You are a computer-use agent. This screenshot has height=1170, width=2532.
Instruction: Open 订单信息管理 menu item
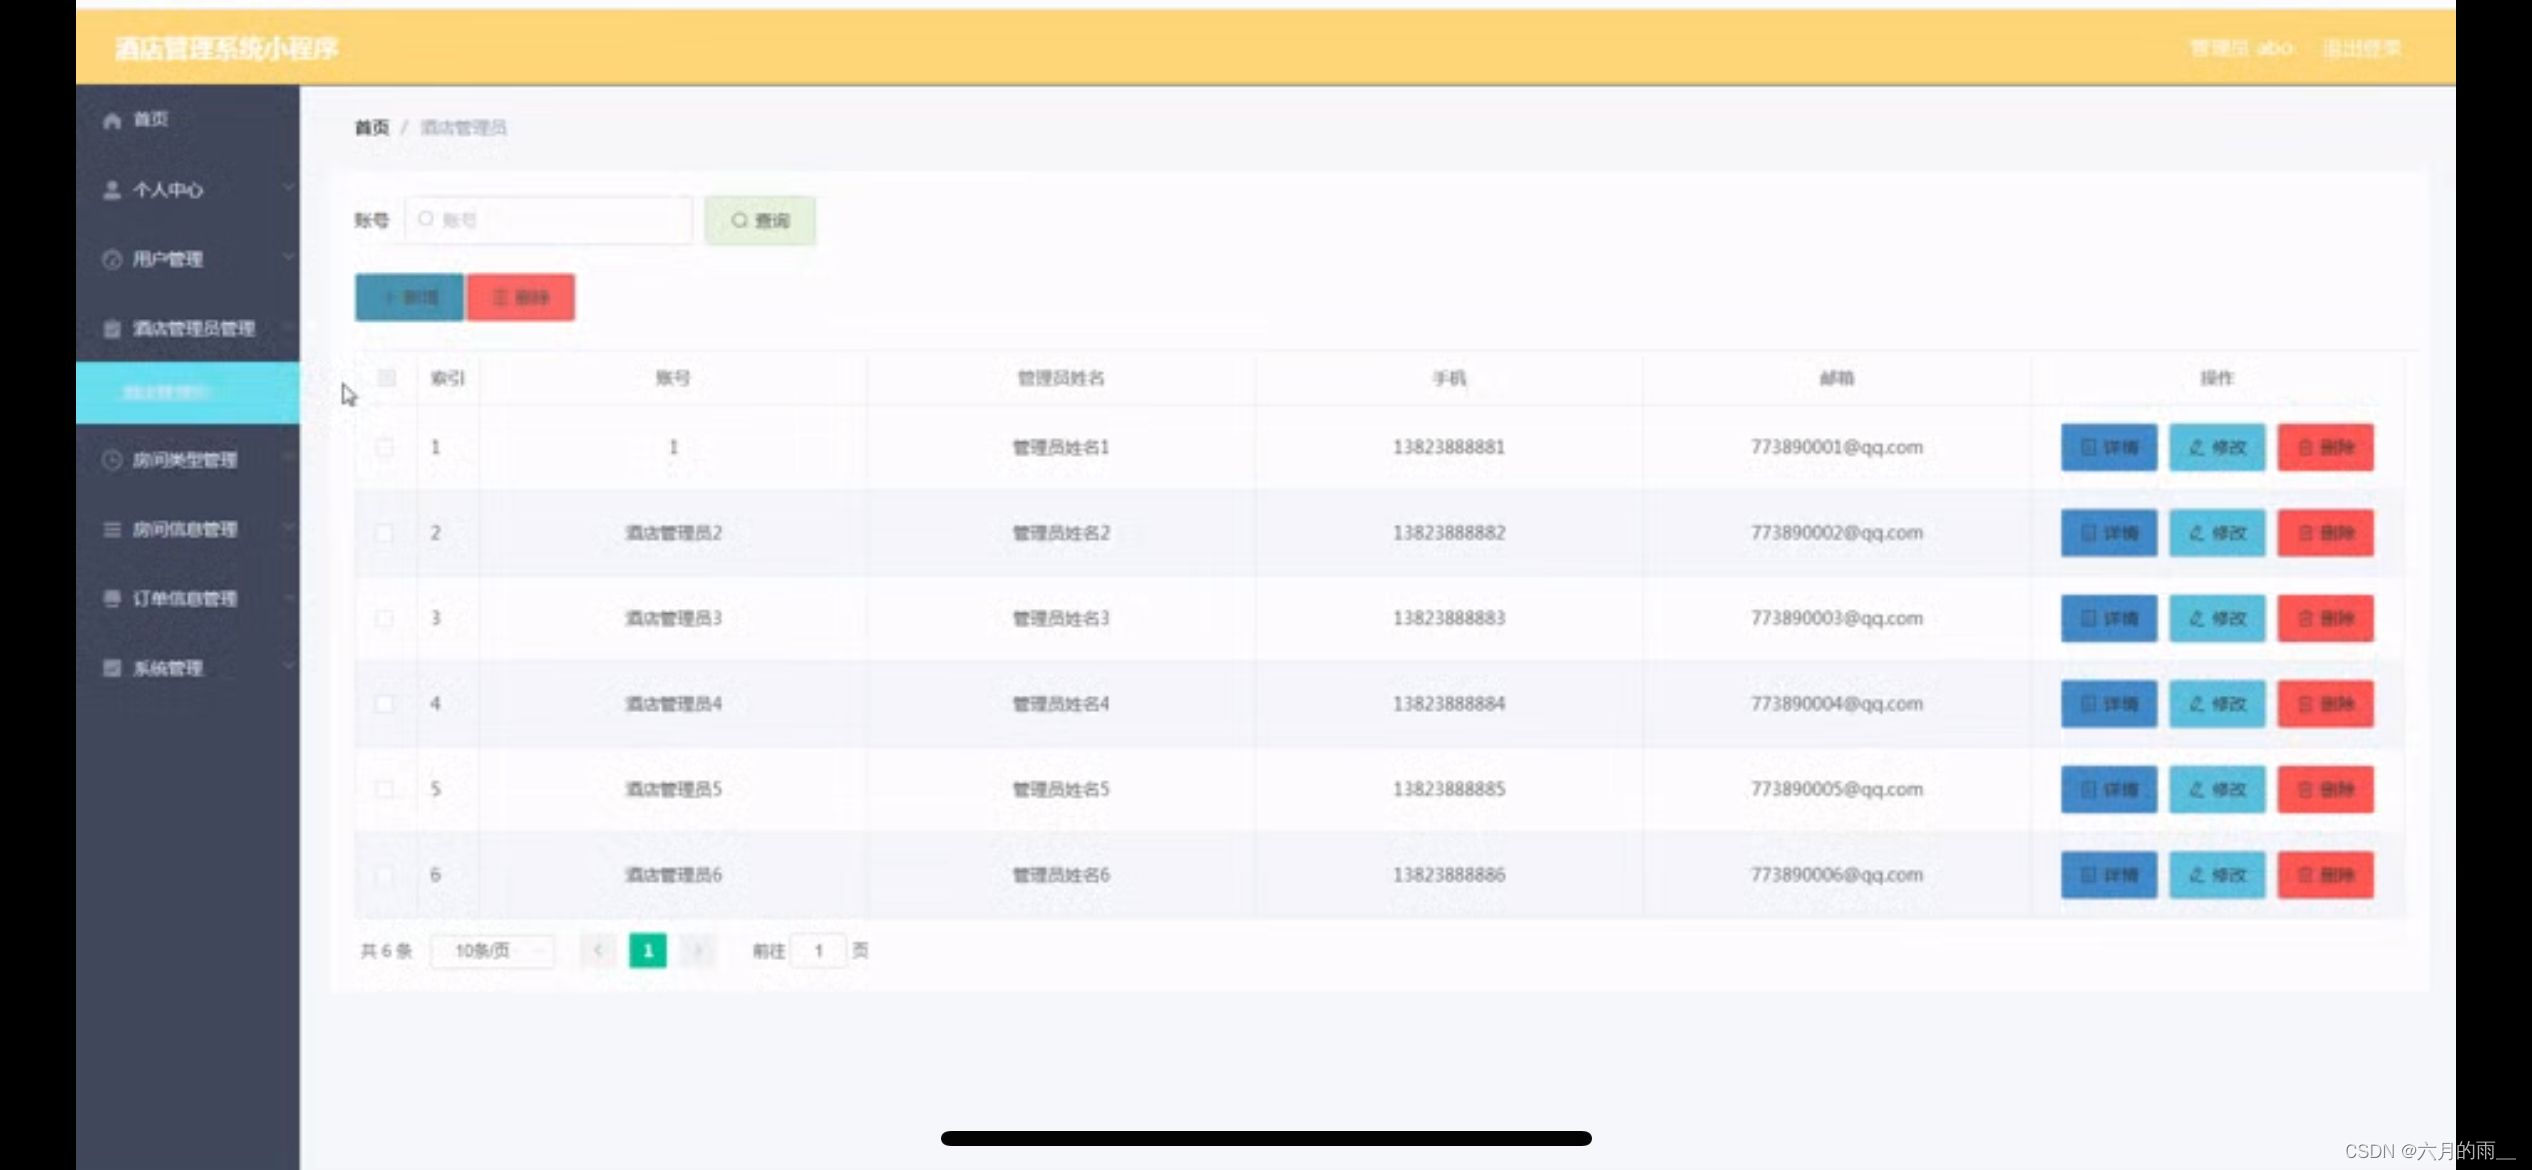tap(188, 598)
